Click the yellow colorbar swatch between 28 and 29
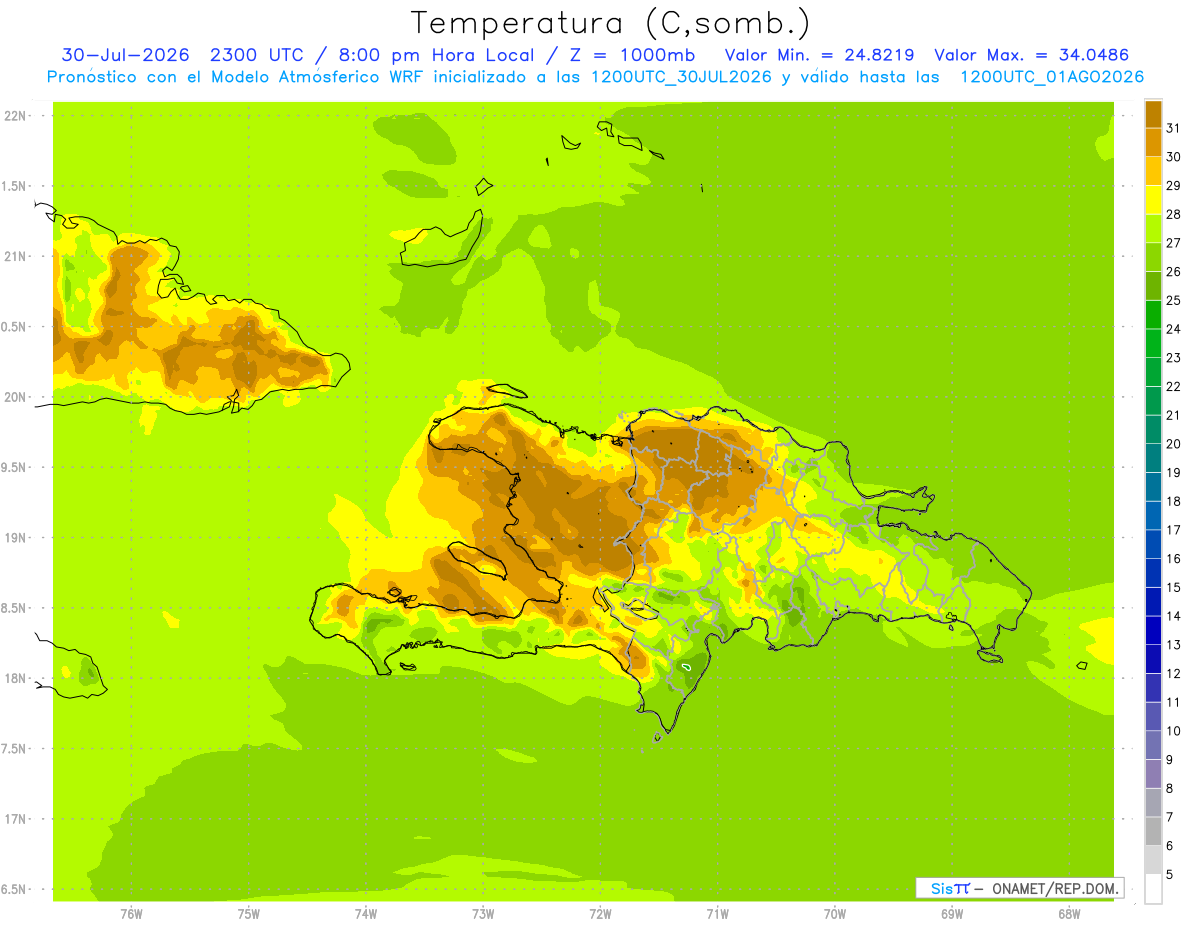Image resolution: width=1200 pixels, height=927 pixels. (x=1153, y=200)
